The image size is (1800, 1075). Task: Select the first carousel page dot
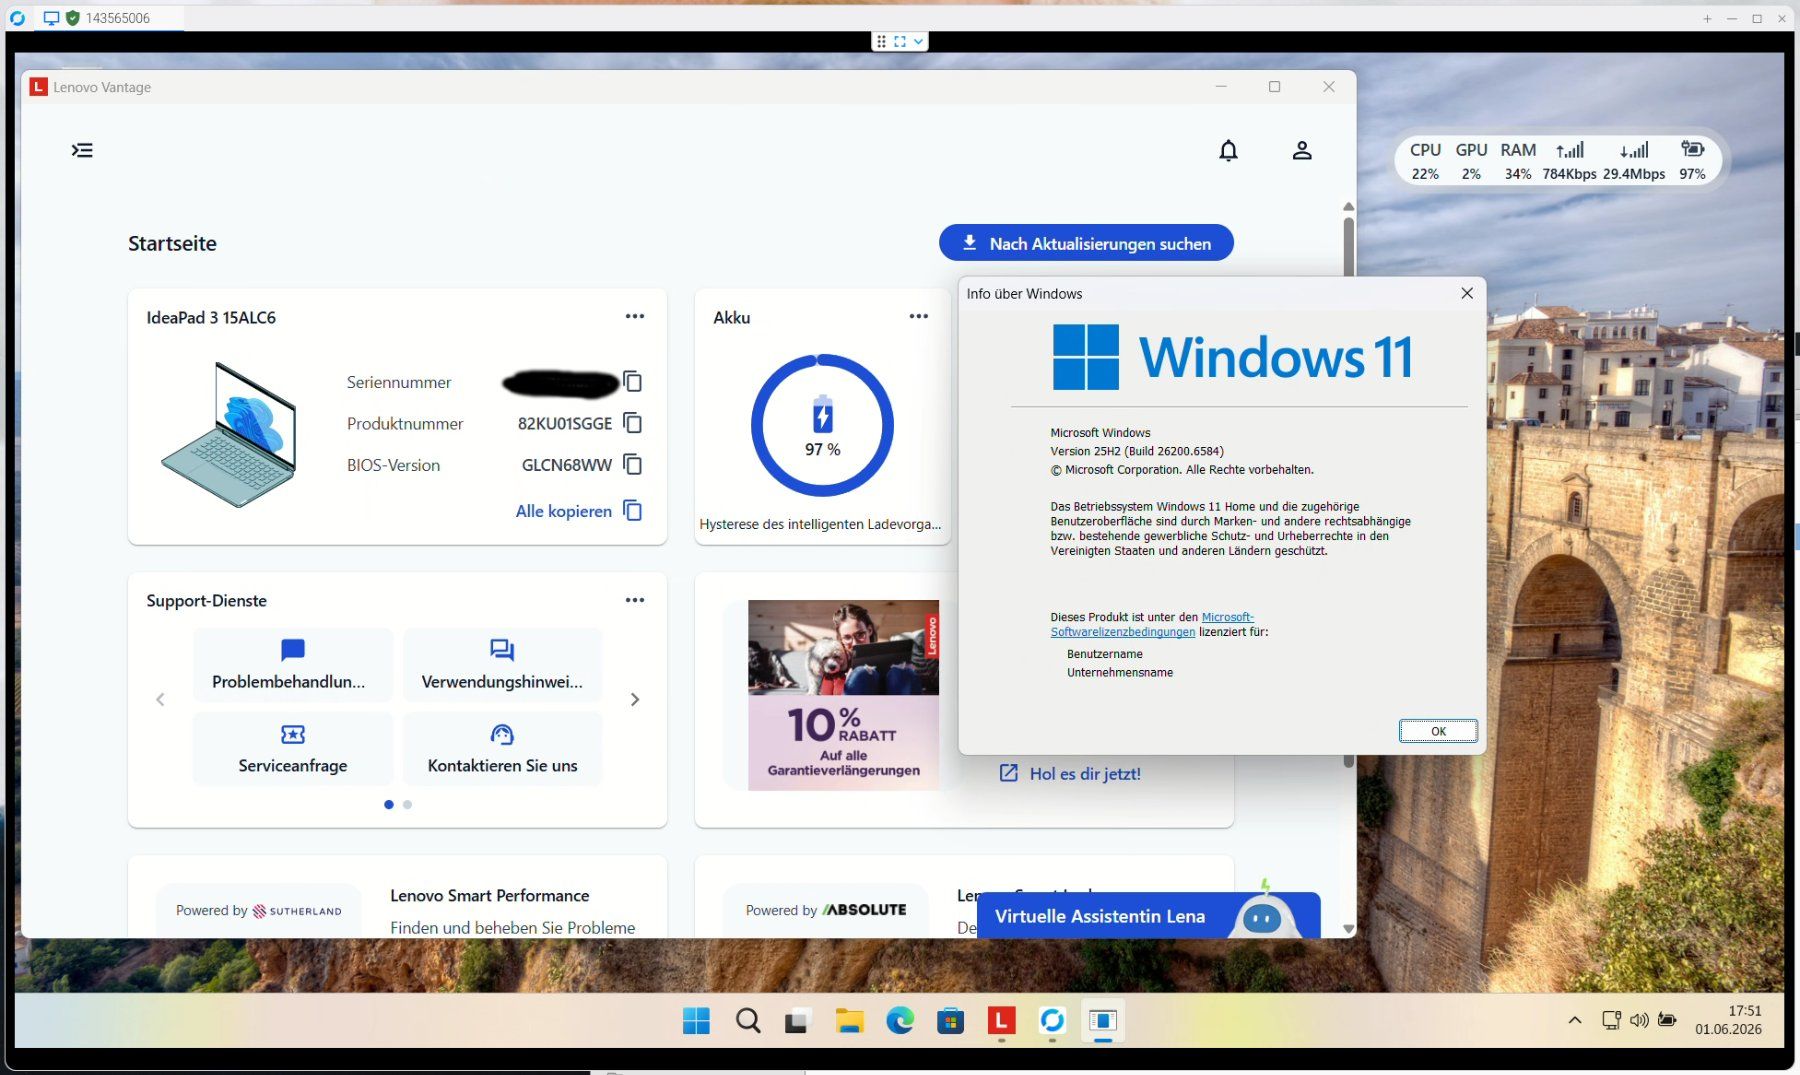[x=389, y=804]
